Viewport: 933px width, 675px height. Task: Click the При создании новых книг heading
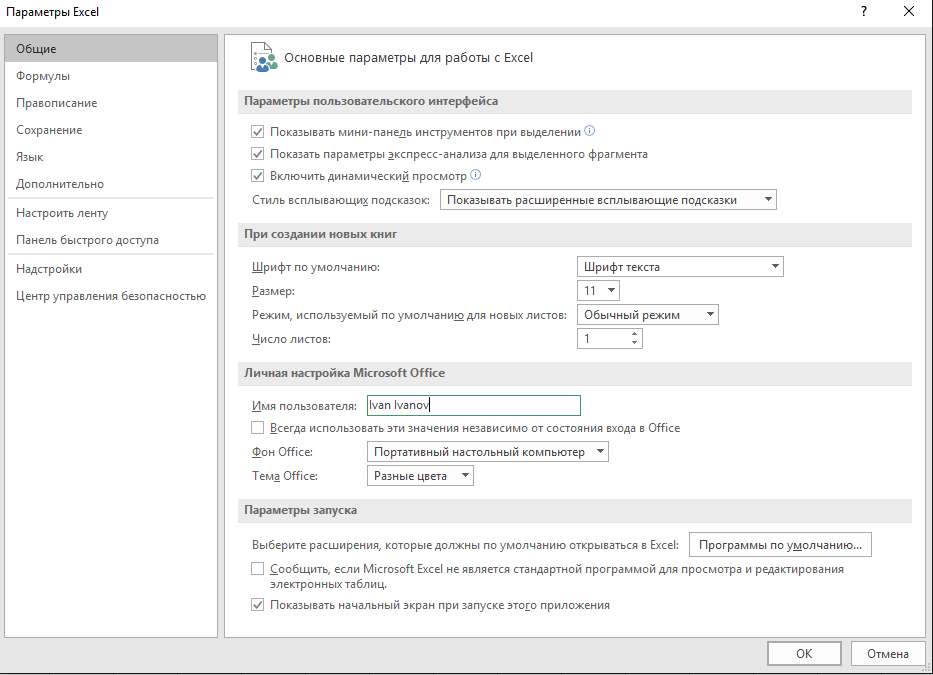[x=321, y=234]
